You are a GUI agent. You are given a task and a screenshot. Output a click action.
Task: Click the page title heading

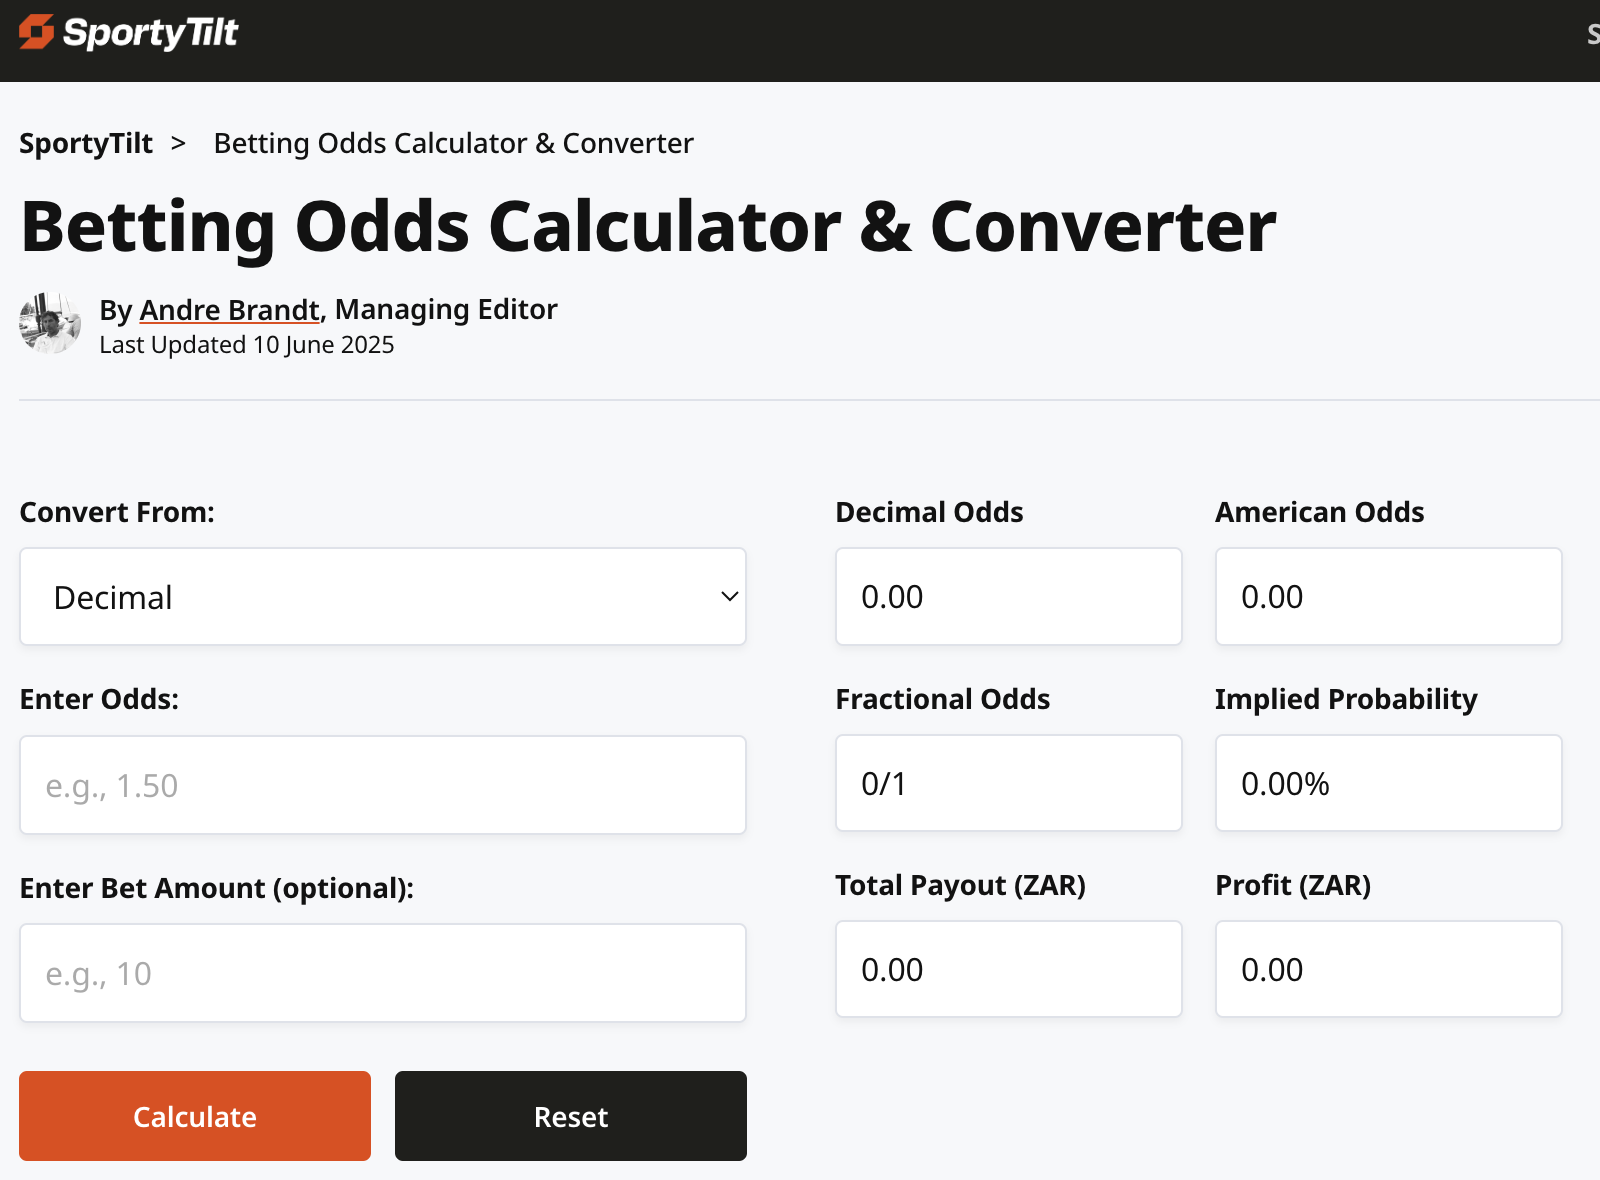pyautogui.click(x=648, y=226)
